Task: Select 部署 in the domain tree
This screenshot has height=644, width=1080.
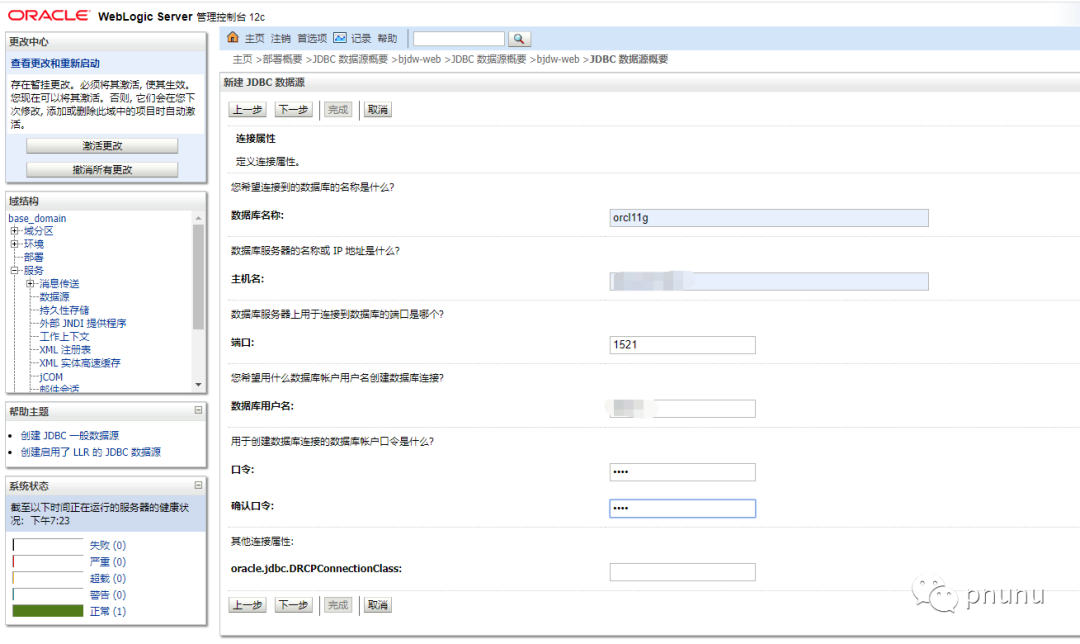Action: (x=34, y=257)
